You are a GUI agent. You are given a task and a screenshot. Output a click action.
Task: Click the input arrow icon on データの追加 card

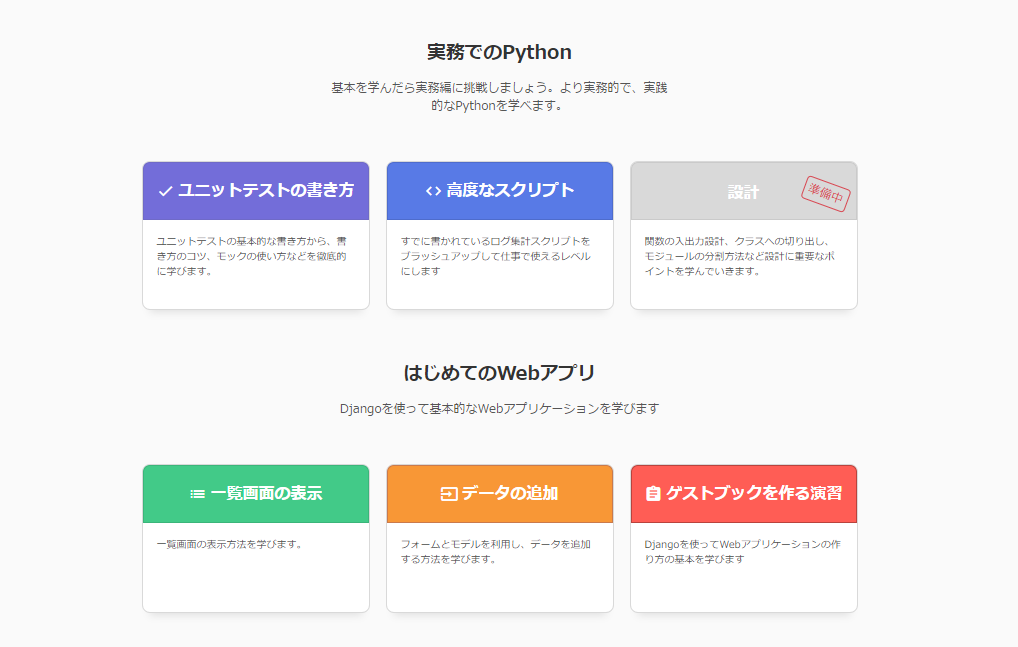point(449,494)
